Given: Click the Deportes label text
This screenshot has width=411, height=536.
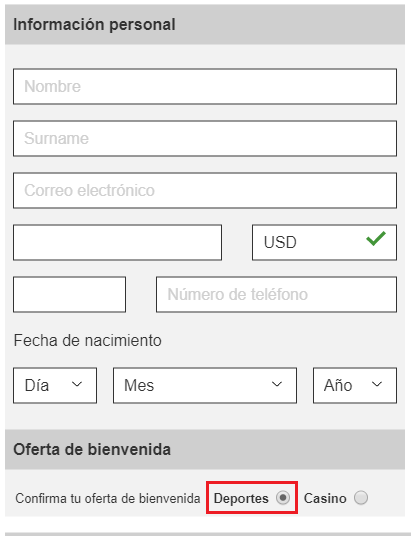Looking at the screenshot, I should tap(241, 498).
